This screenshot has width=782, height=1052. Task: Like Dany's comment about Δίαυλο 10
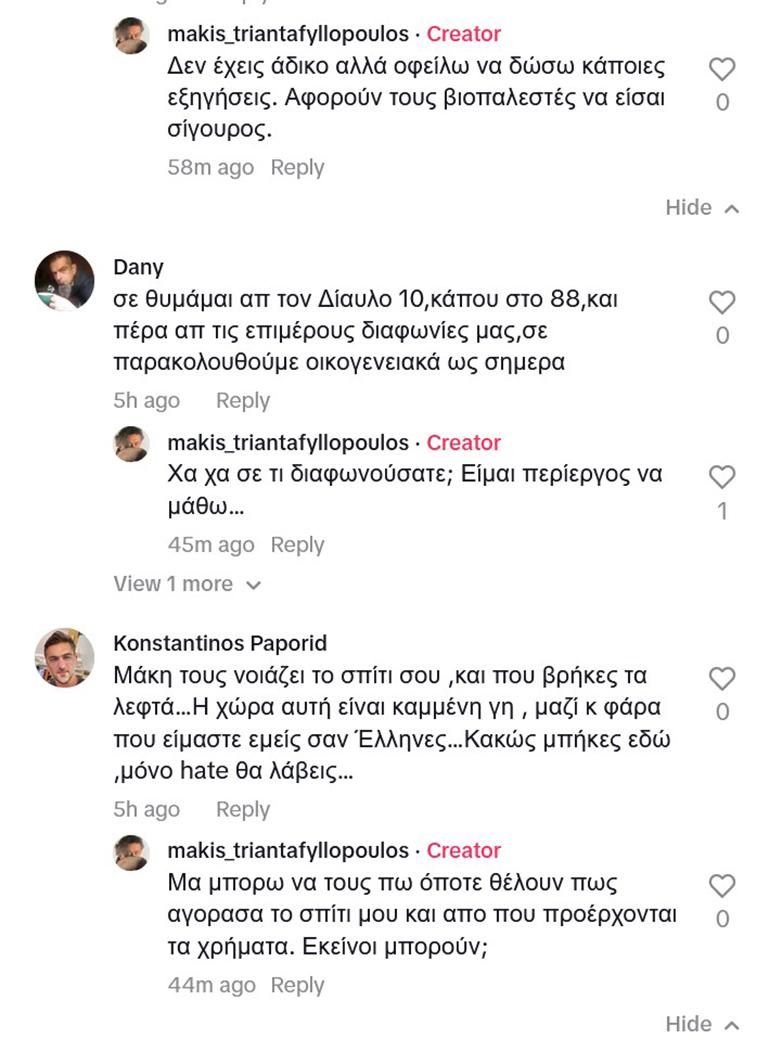(x=722, y=303)
